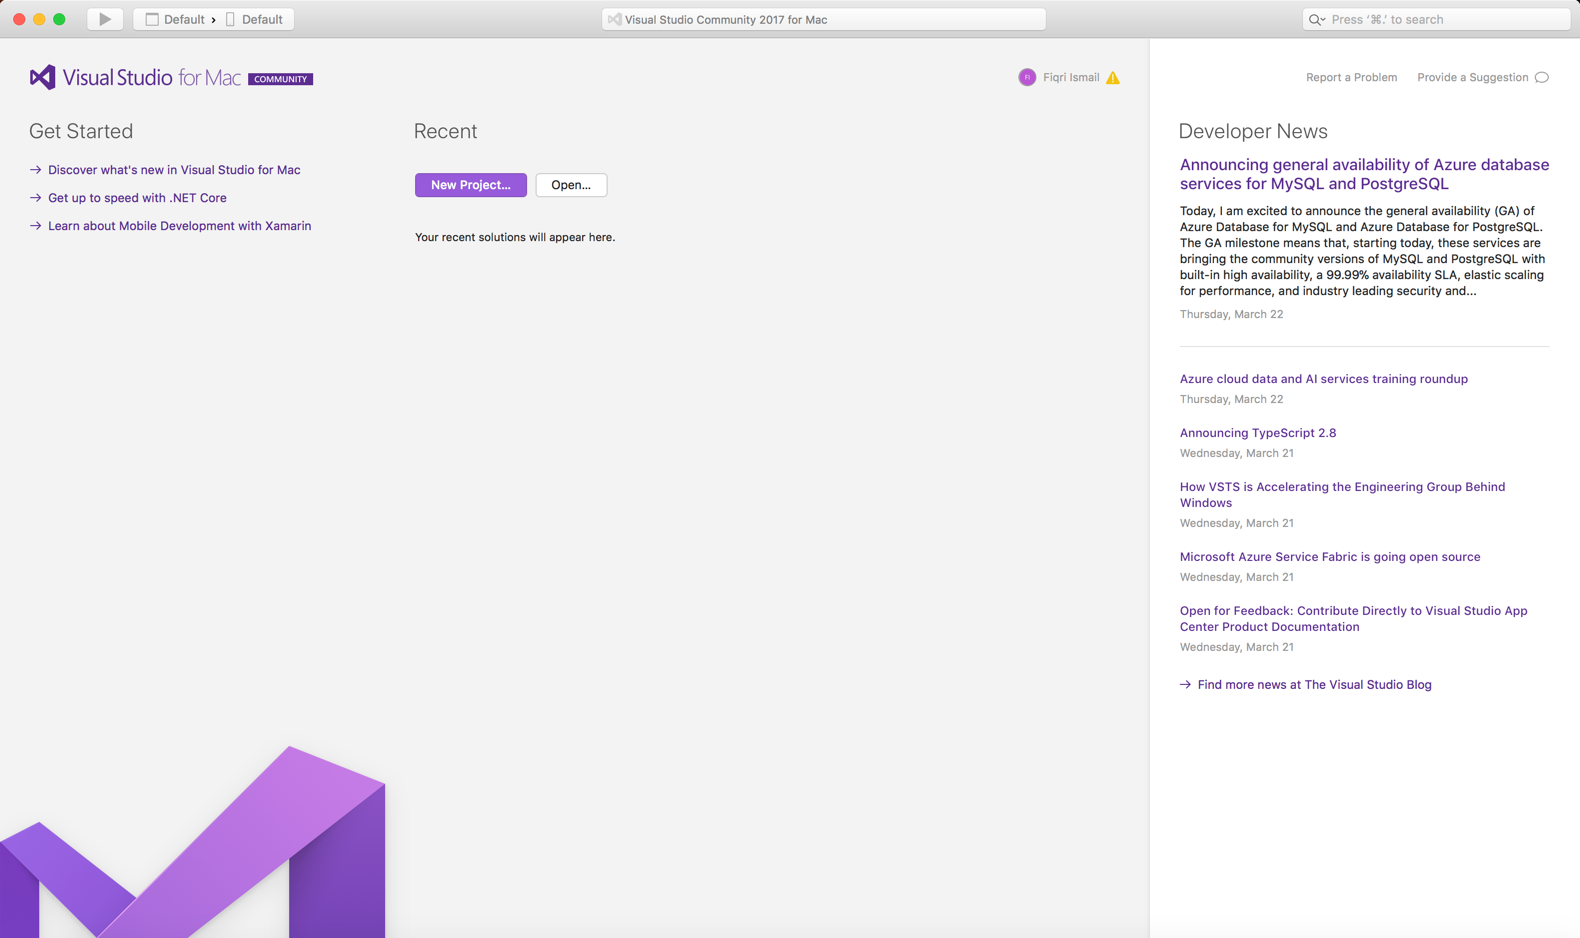Viewport: 1580px width, 938px height.
Task: Open Microsoft Azure Service Fabric open source article
Action: click(1329, 557)
